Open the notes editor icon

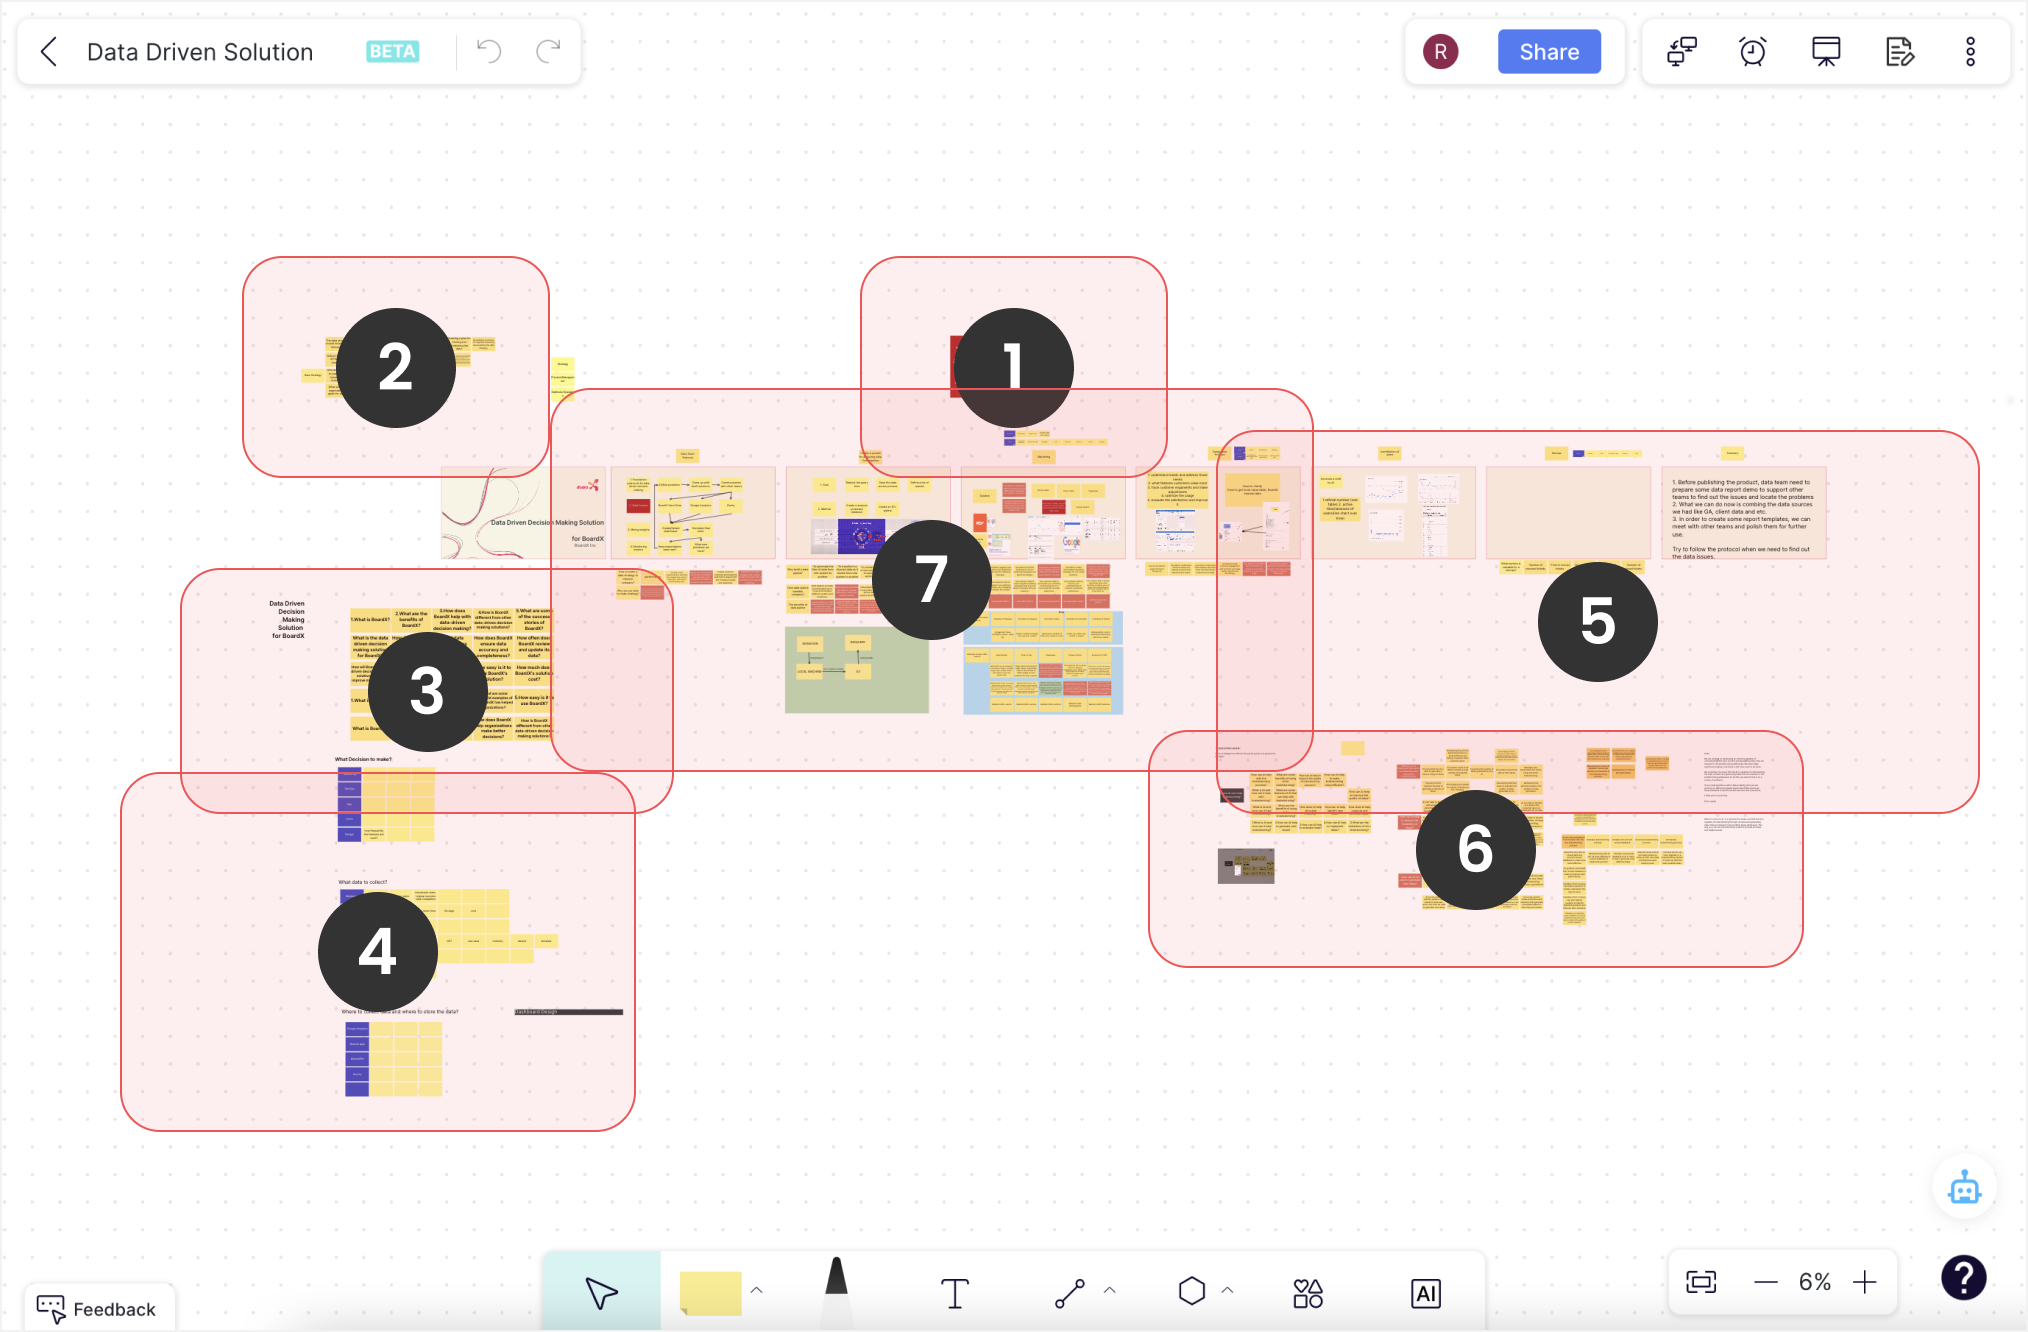click(x=1898, y=52)
